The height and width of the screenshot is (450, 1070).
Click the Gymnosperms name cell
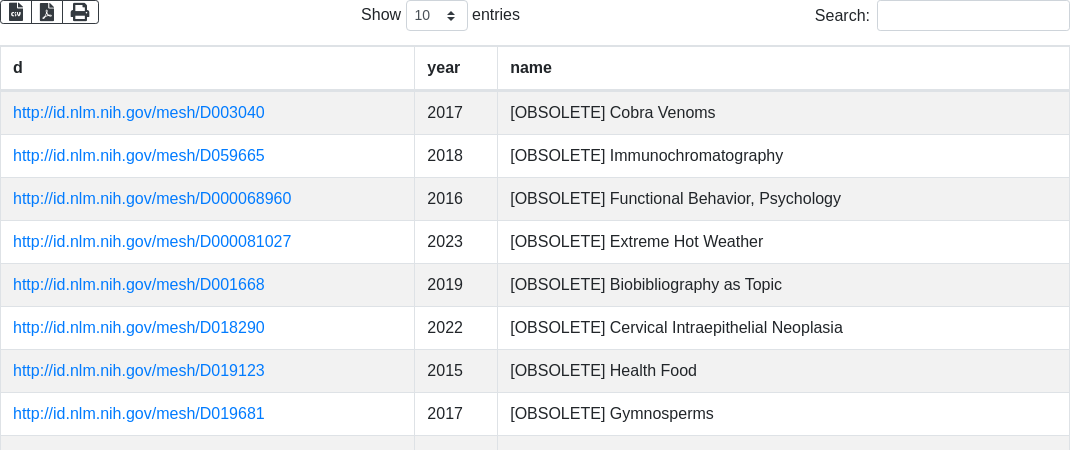point(611,414)
